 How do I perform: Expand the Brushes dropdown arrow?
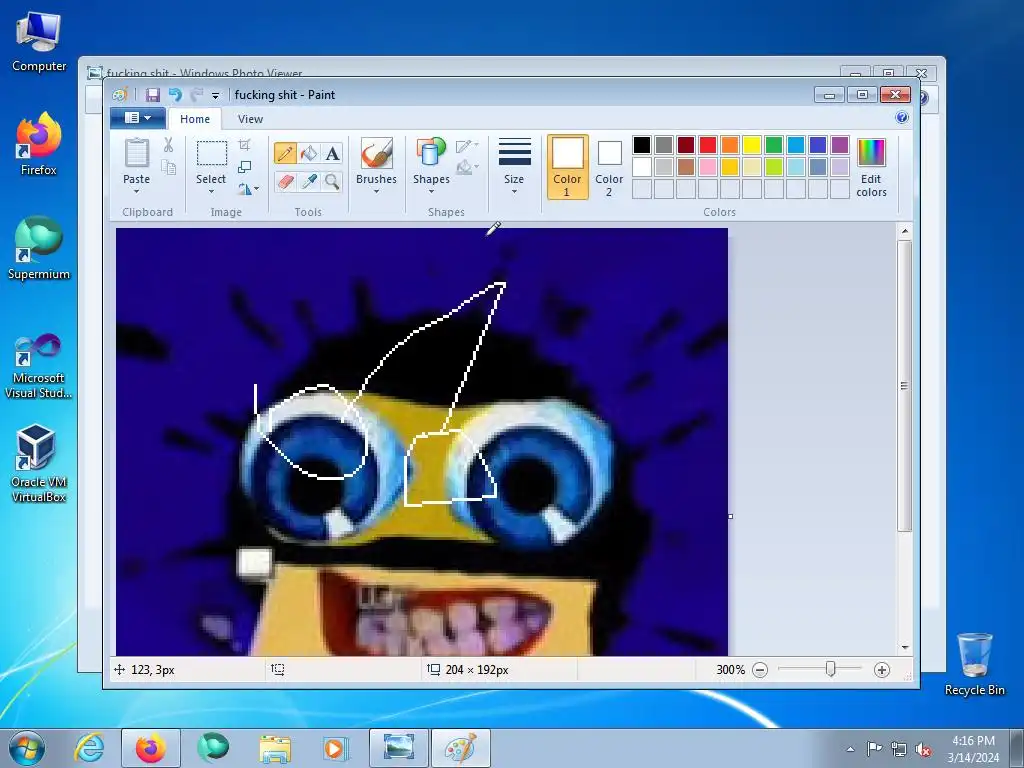(376, 191)
